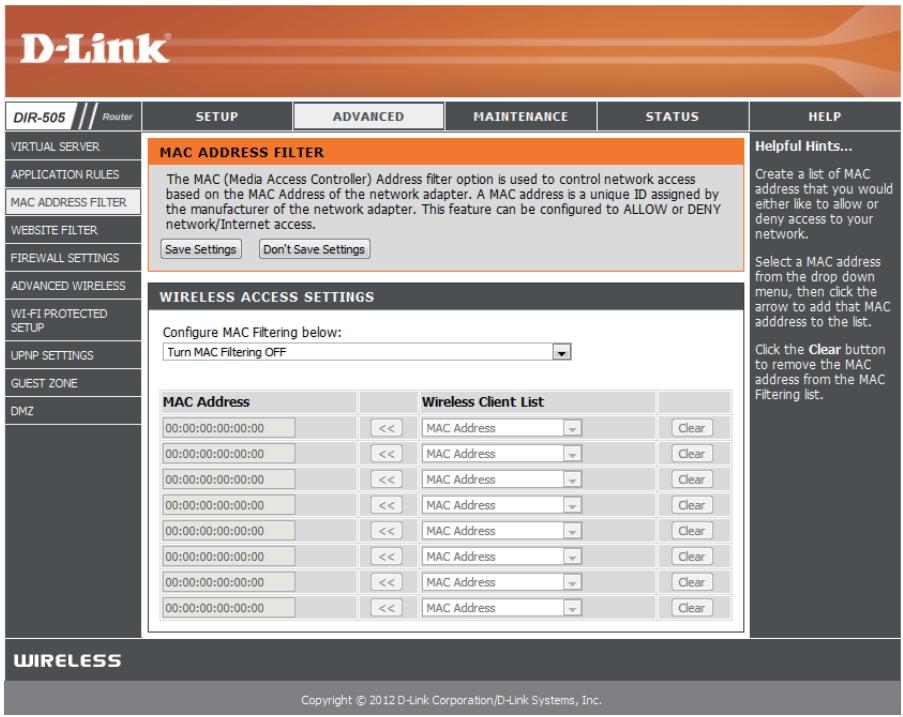Expand third row Wireless Client dropdown
903x717 pixels.
[x=502, y=479]
